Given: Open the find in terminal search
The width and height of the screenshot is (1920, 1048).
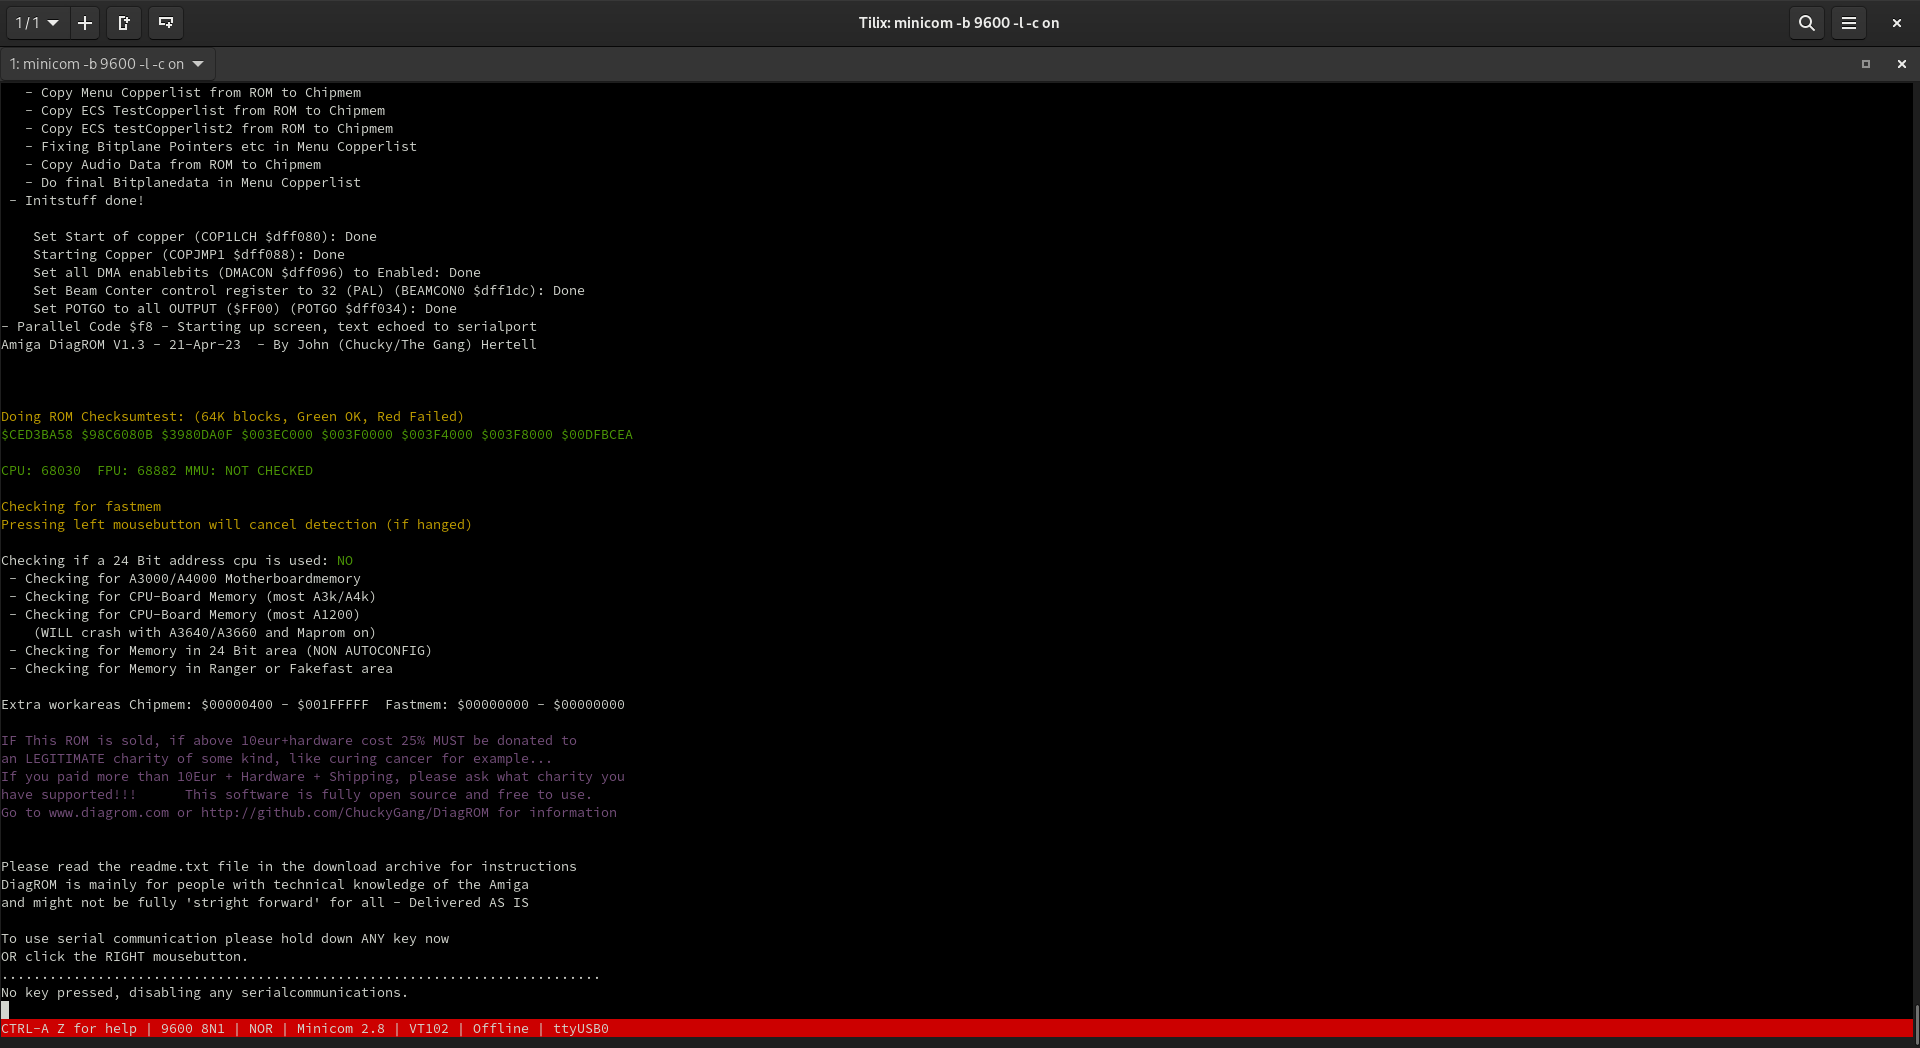Looking at the screenshot, I should 1806,23.
